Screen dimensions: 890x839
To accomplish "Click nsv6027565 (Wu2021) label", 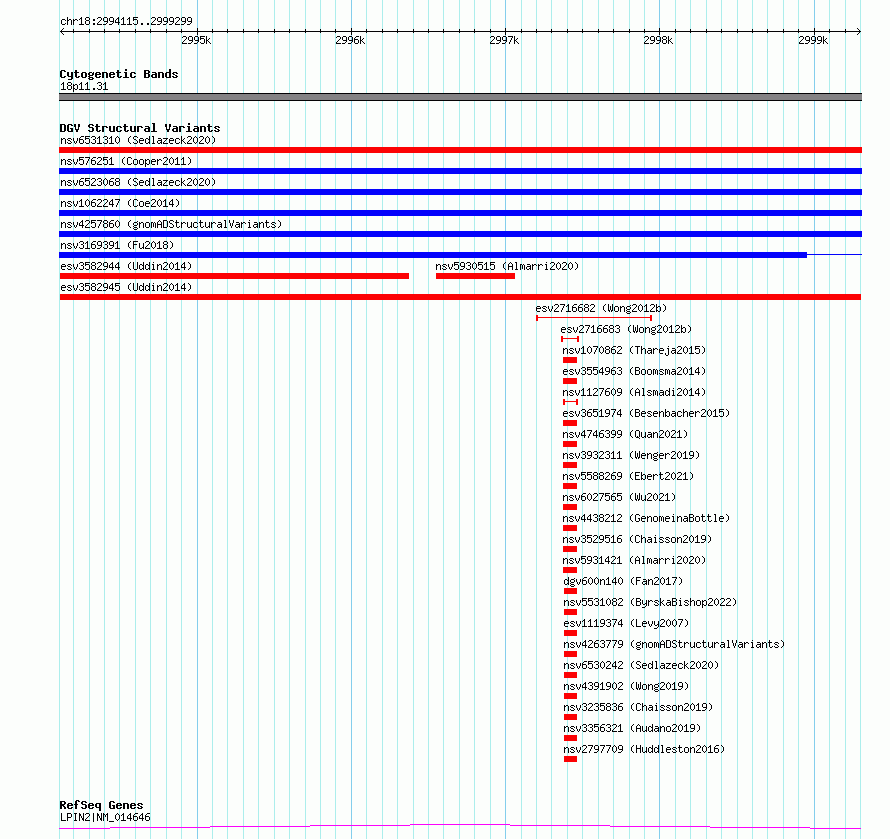I will tap(619, 497).
